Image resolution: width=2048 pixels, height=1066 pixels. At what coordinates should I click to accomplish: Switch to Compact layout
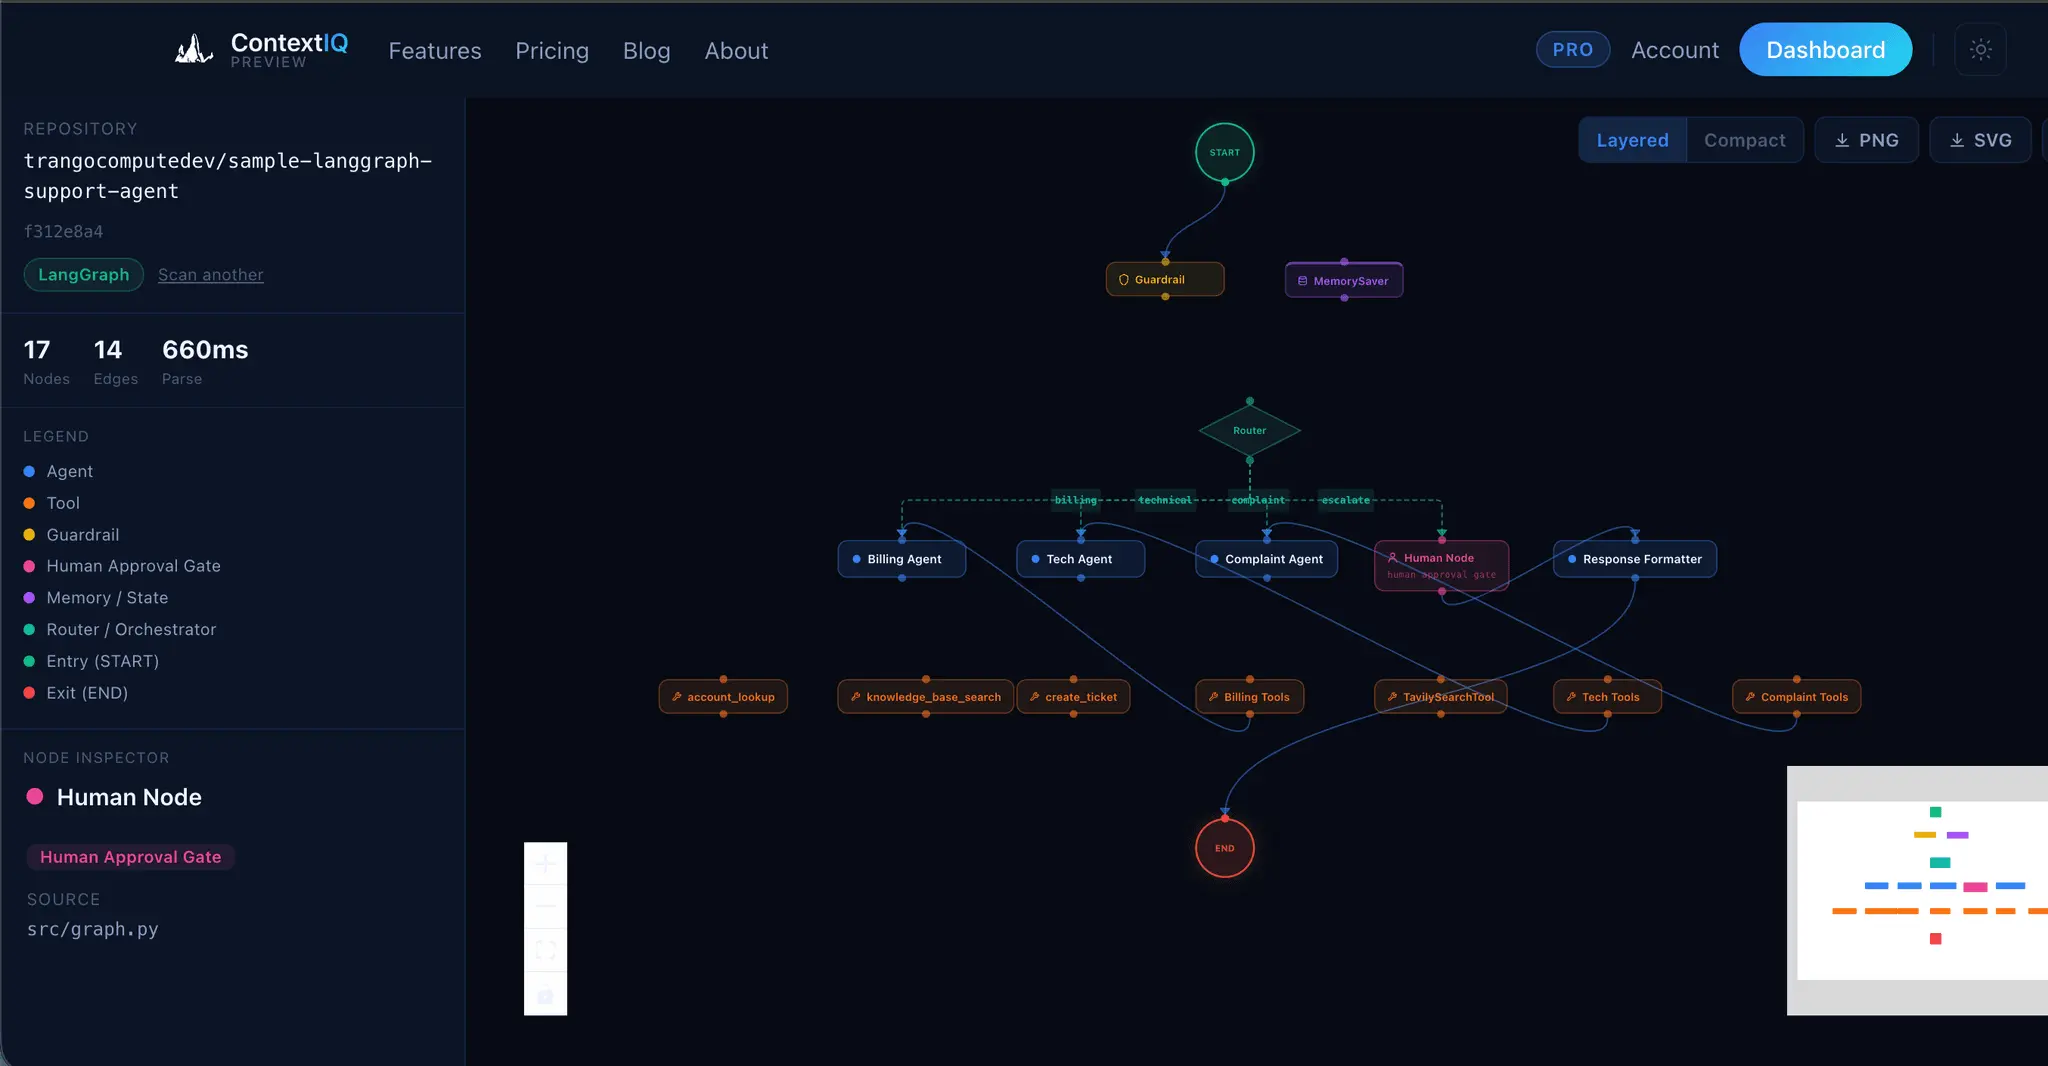(1744, 140)
